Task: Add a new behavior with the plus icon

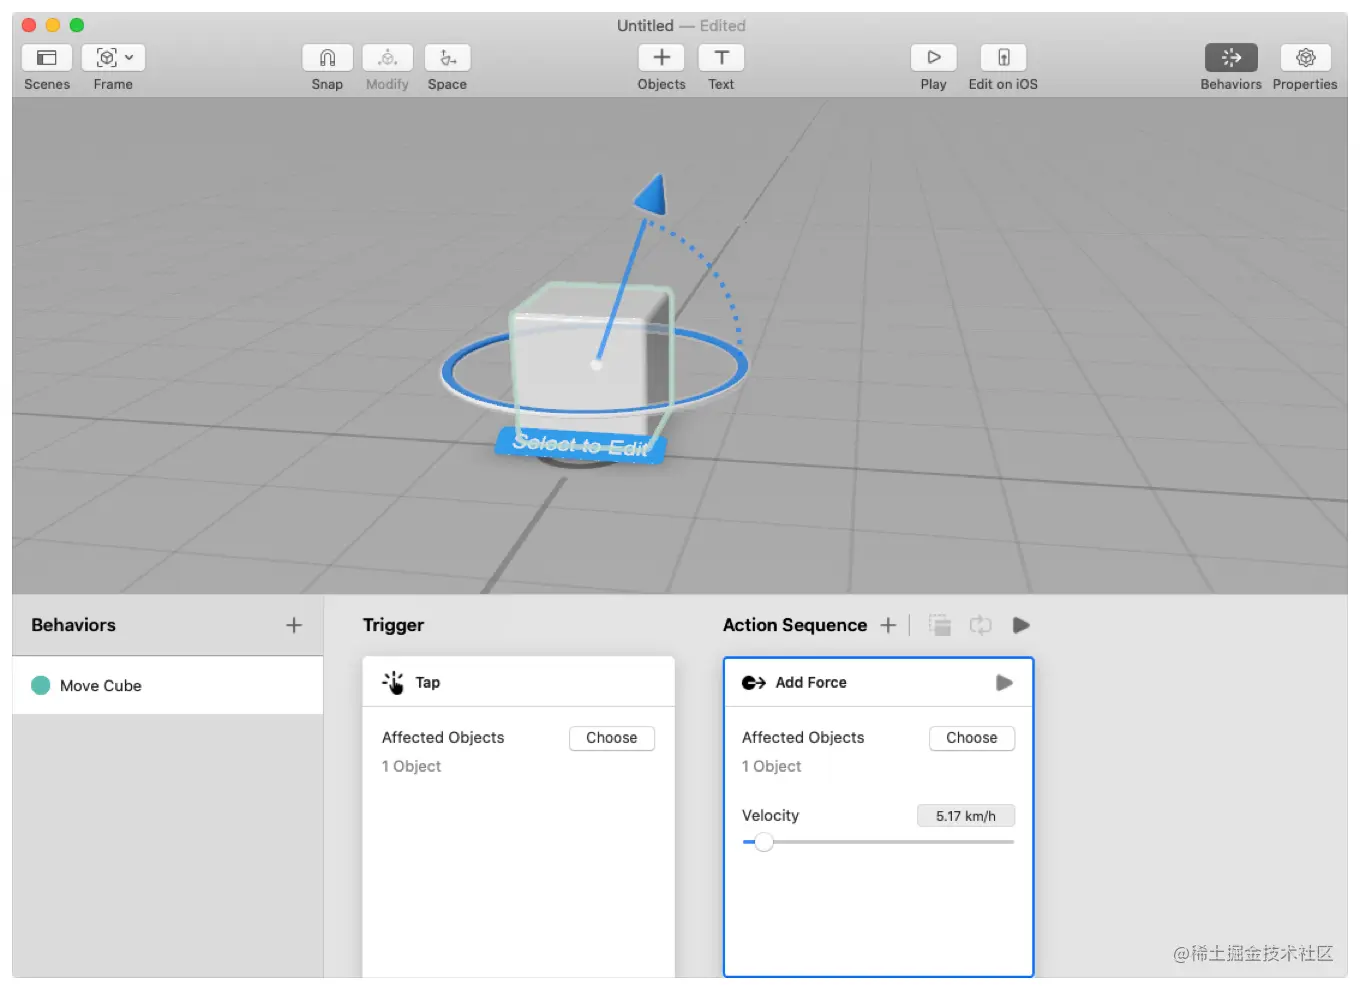Action: click(x=294, y=625)
